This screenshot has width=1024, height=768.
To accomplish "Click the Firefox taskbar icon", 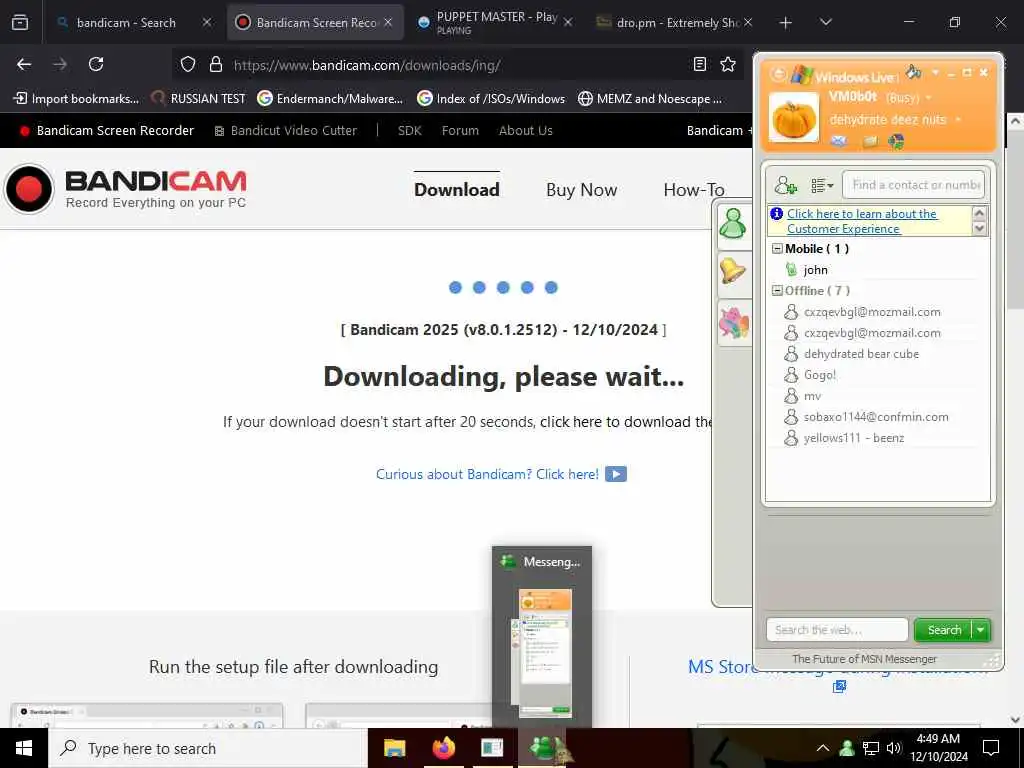I will tap(443, 748).
